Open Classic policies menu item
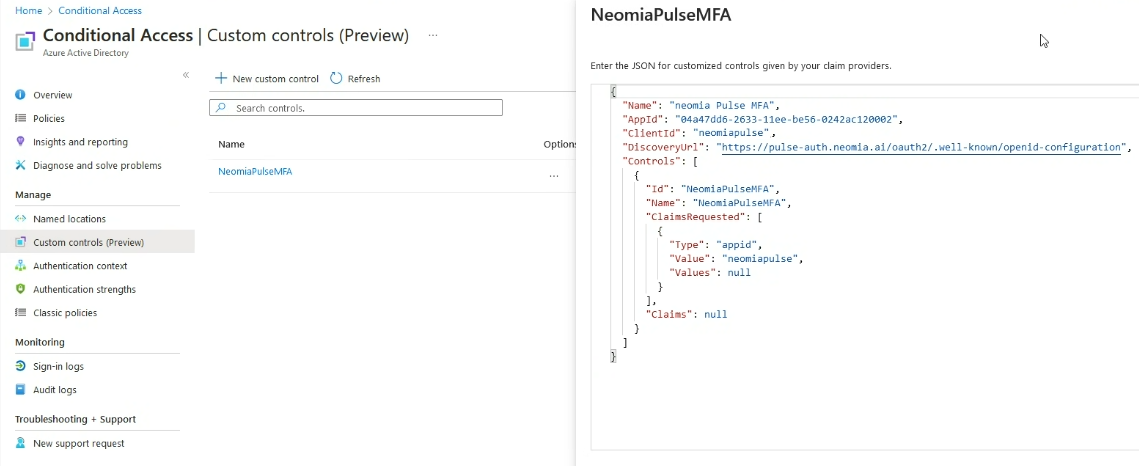This screenshot has height=466, width=1139. (65, 313)
